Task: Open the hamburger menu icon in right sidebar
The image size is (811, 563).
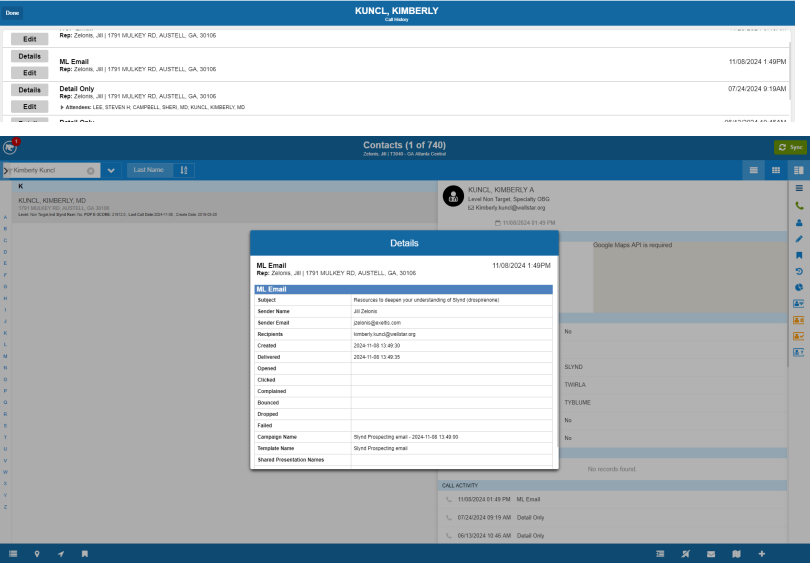Action: [799, 188]
